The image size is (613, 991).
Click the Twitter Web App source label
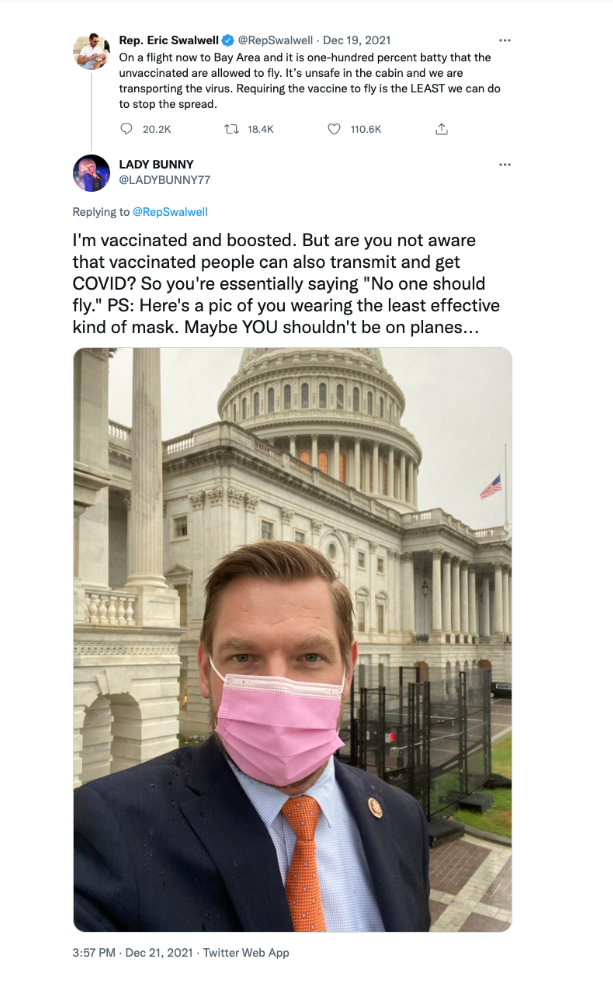click(246, 952)
